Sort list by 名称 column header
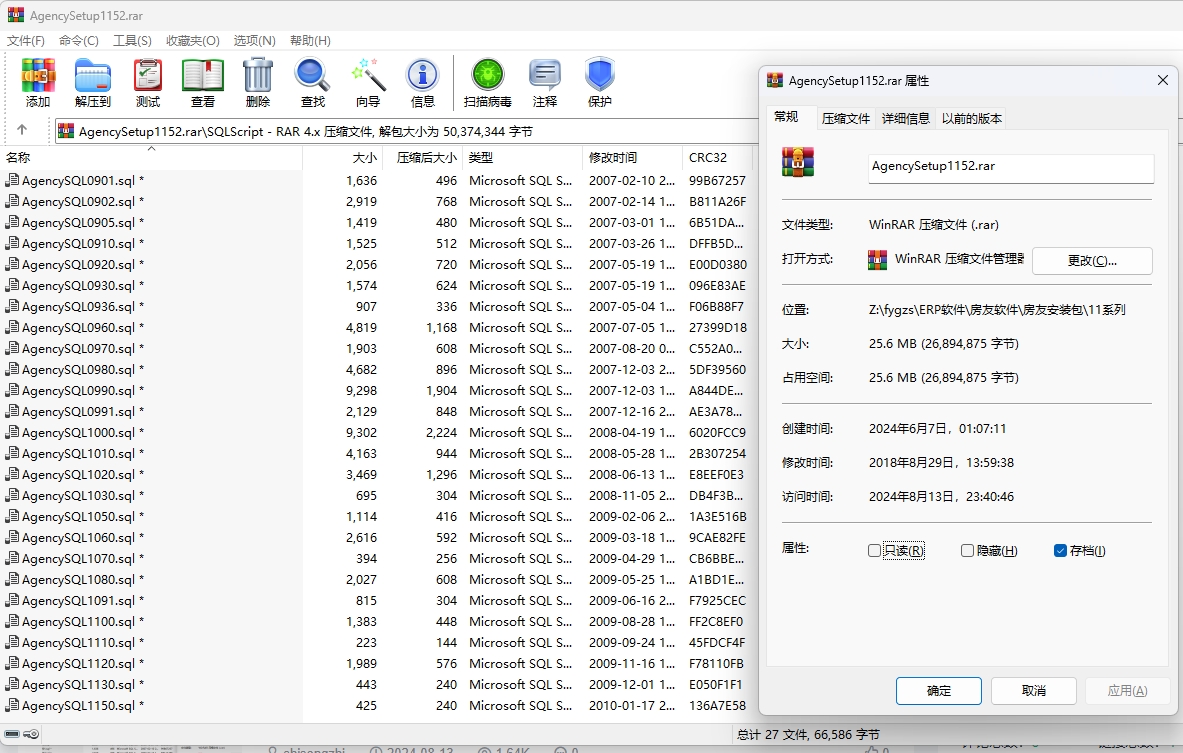 coord(19,158)
